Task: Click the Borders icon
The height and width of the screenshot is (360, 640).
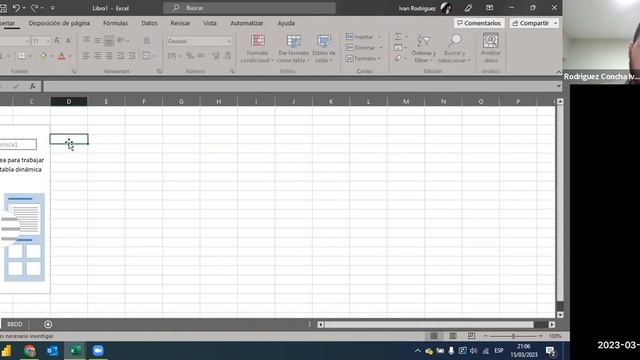Action: click(21, 56)
